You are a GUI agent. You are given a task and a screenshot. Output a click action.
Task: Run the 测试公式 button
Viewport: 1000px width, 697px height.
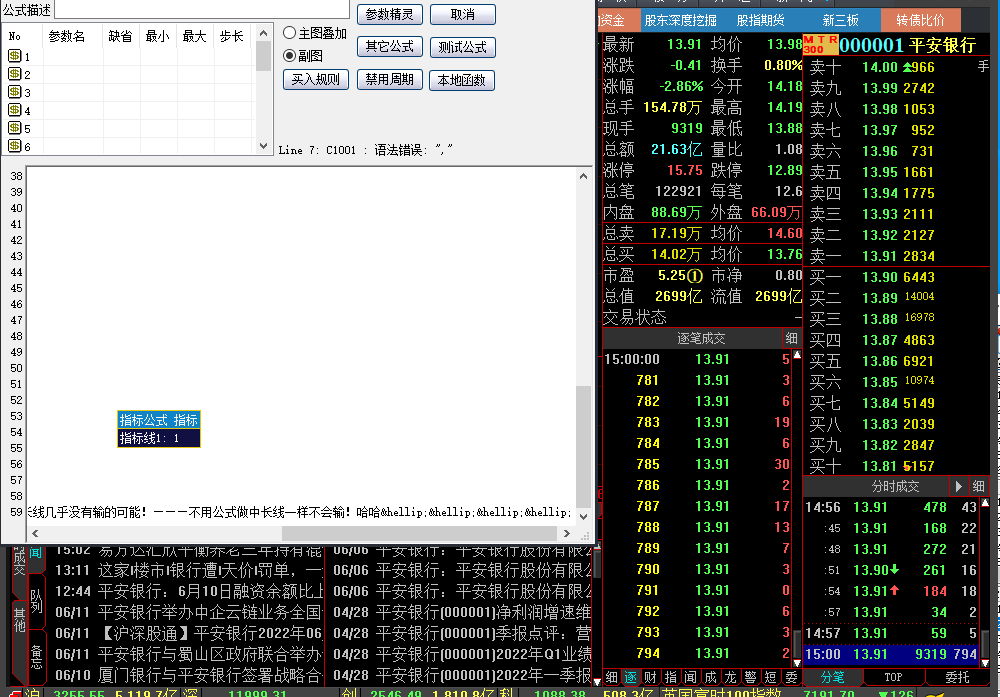pyautogui.click(x=463, y=47)
